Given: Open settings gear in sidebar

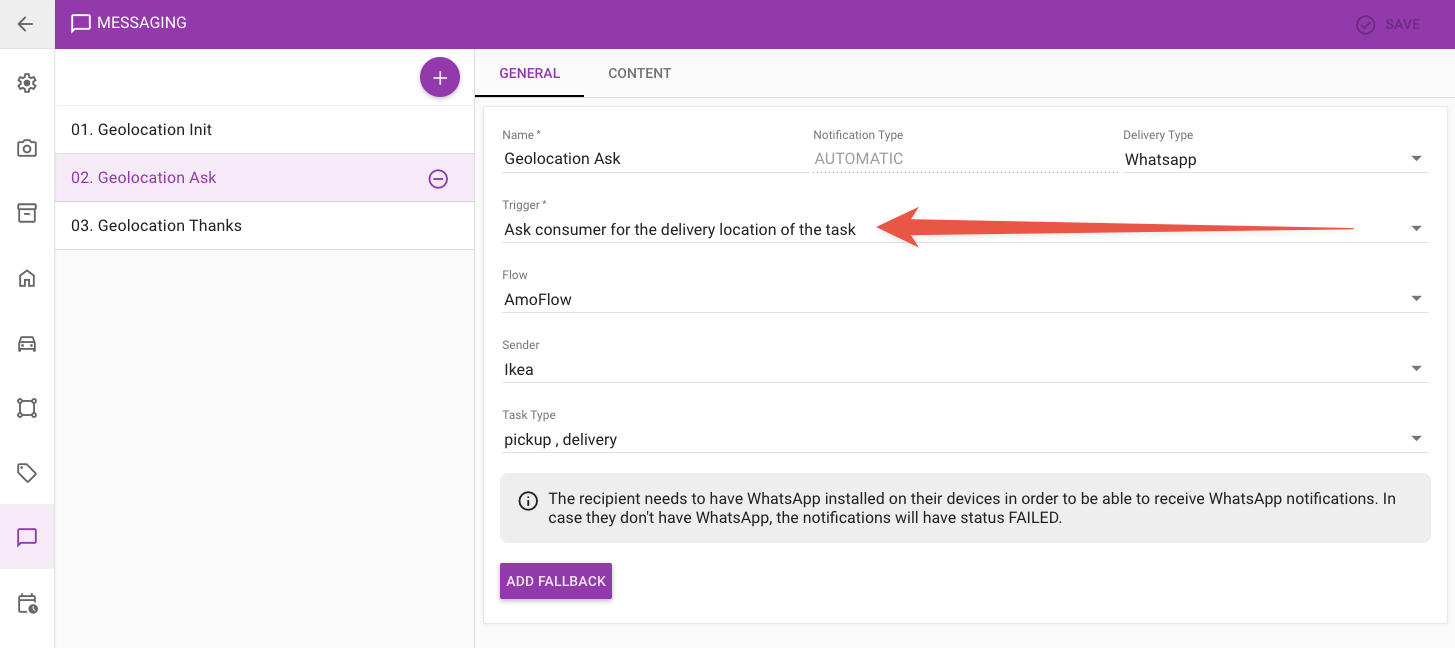Looking at the screenshot, I should (27, 83).
